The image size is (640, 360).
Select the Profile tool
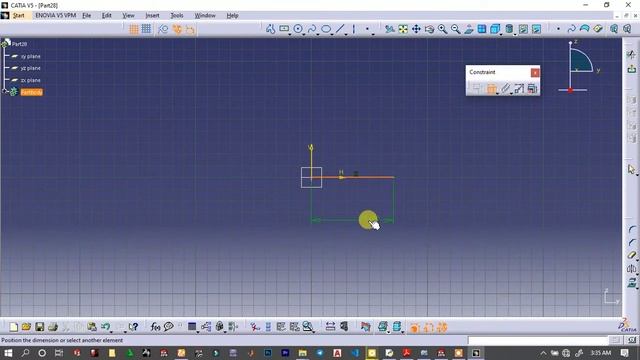270,29
